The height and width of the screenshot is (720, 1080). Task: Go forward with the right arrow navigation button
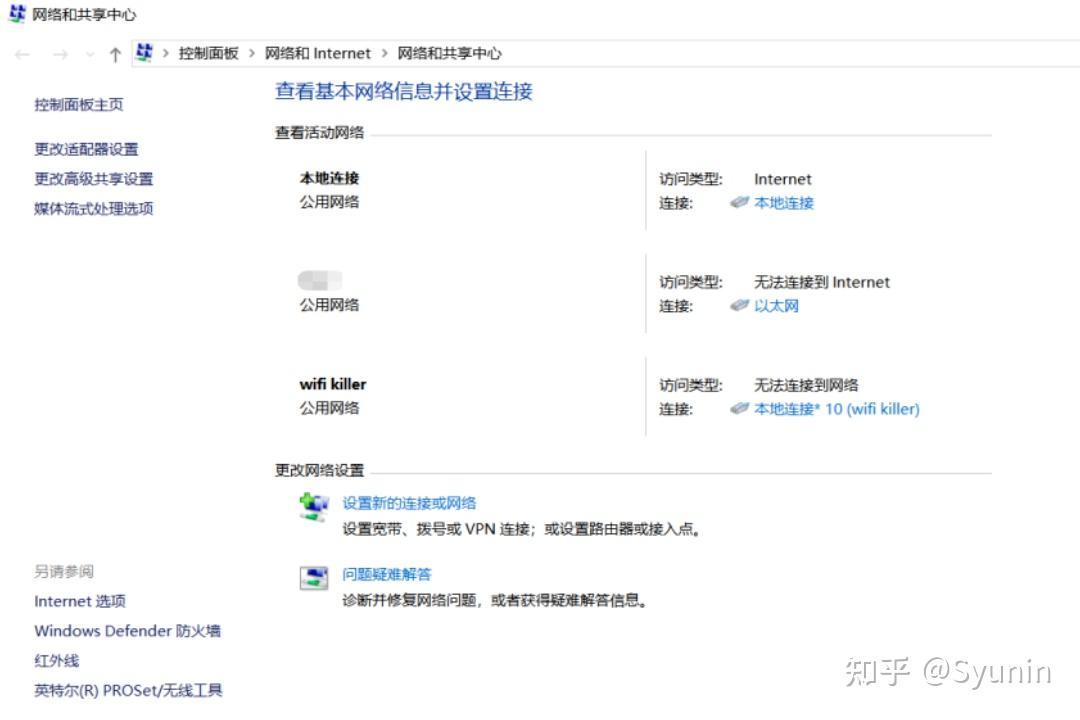click(x=61, y=54)
